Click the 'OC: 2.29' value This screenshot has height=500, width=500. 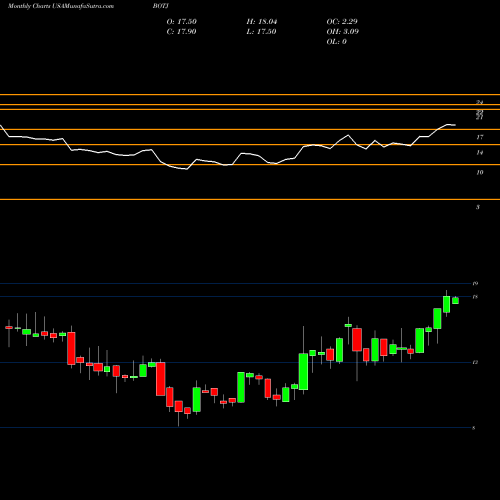342,22
